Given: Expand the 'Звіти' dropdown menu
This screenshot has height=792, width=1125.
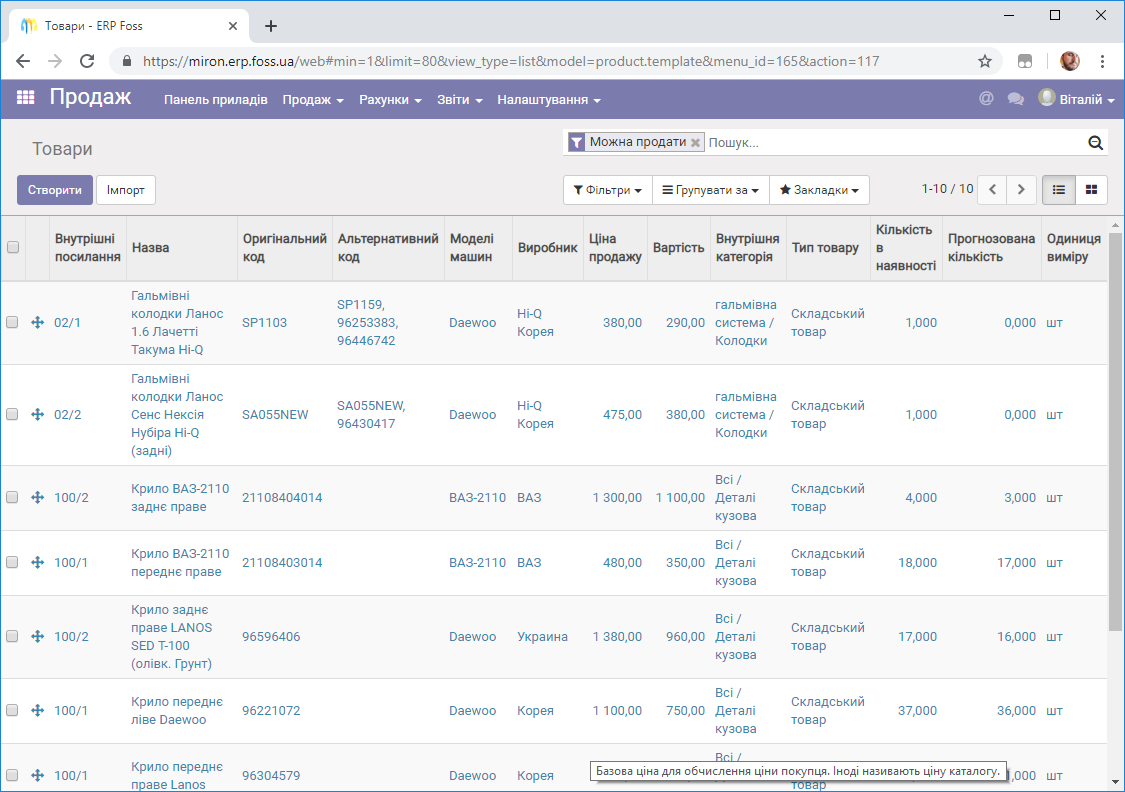Looking at the screenshot, I should (460, 100).
